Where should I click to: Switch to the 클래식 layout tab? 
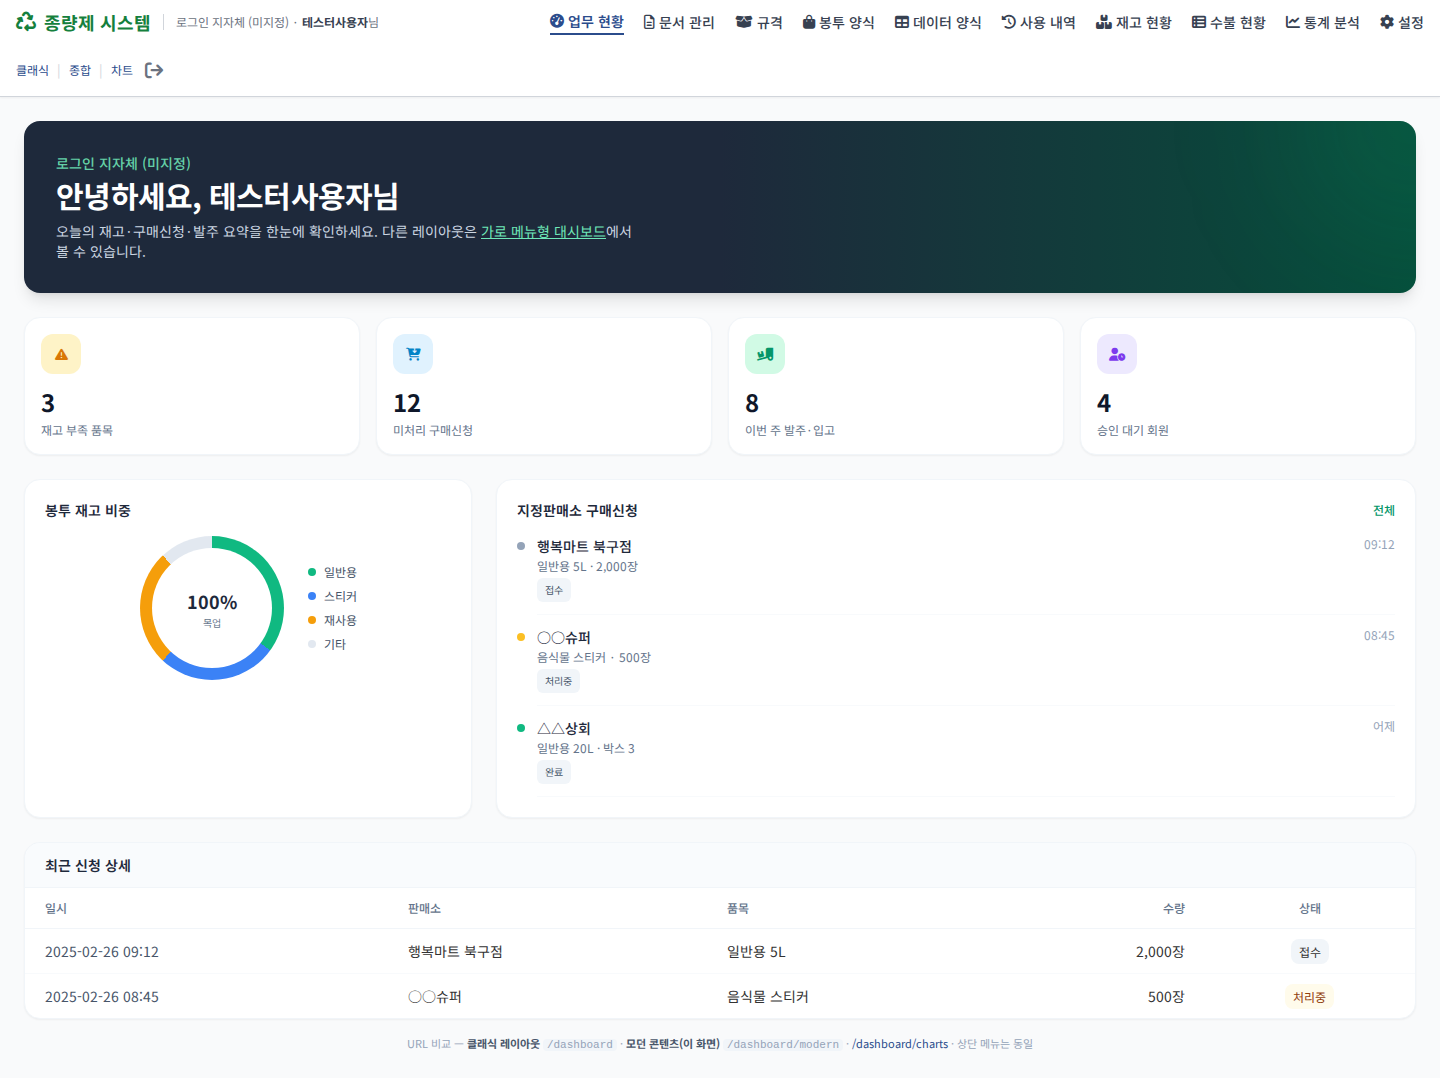(x=31, y=70)
